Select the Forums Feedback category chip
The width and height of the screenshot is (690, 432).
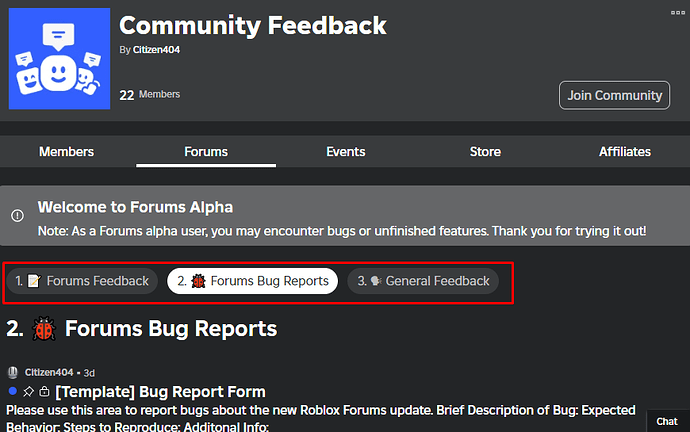coord(82,281)
